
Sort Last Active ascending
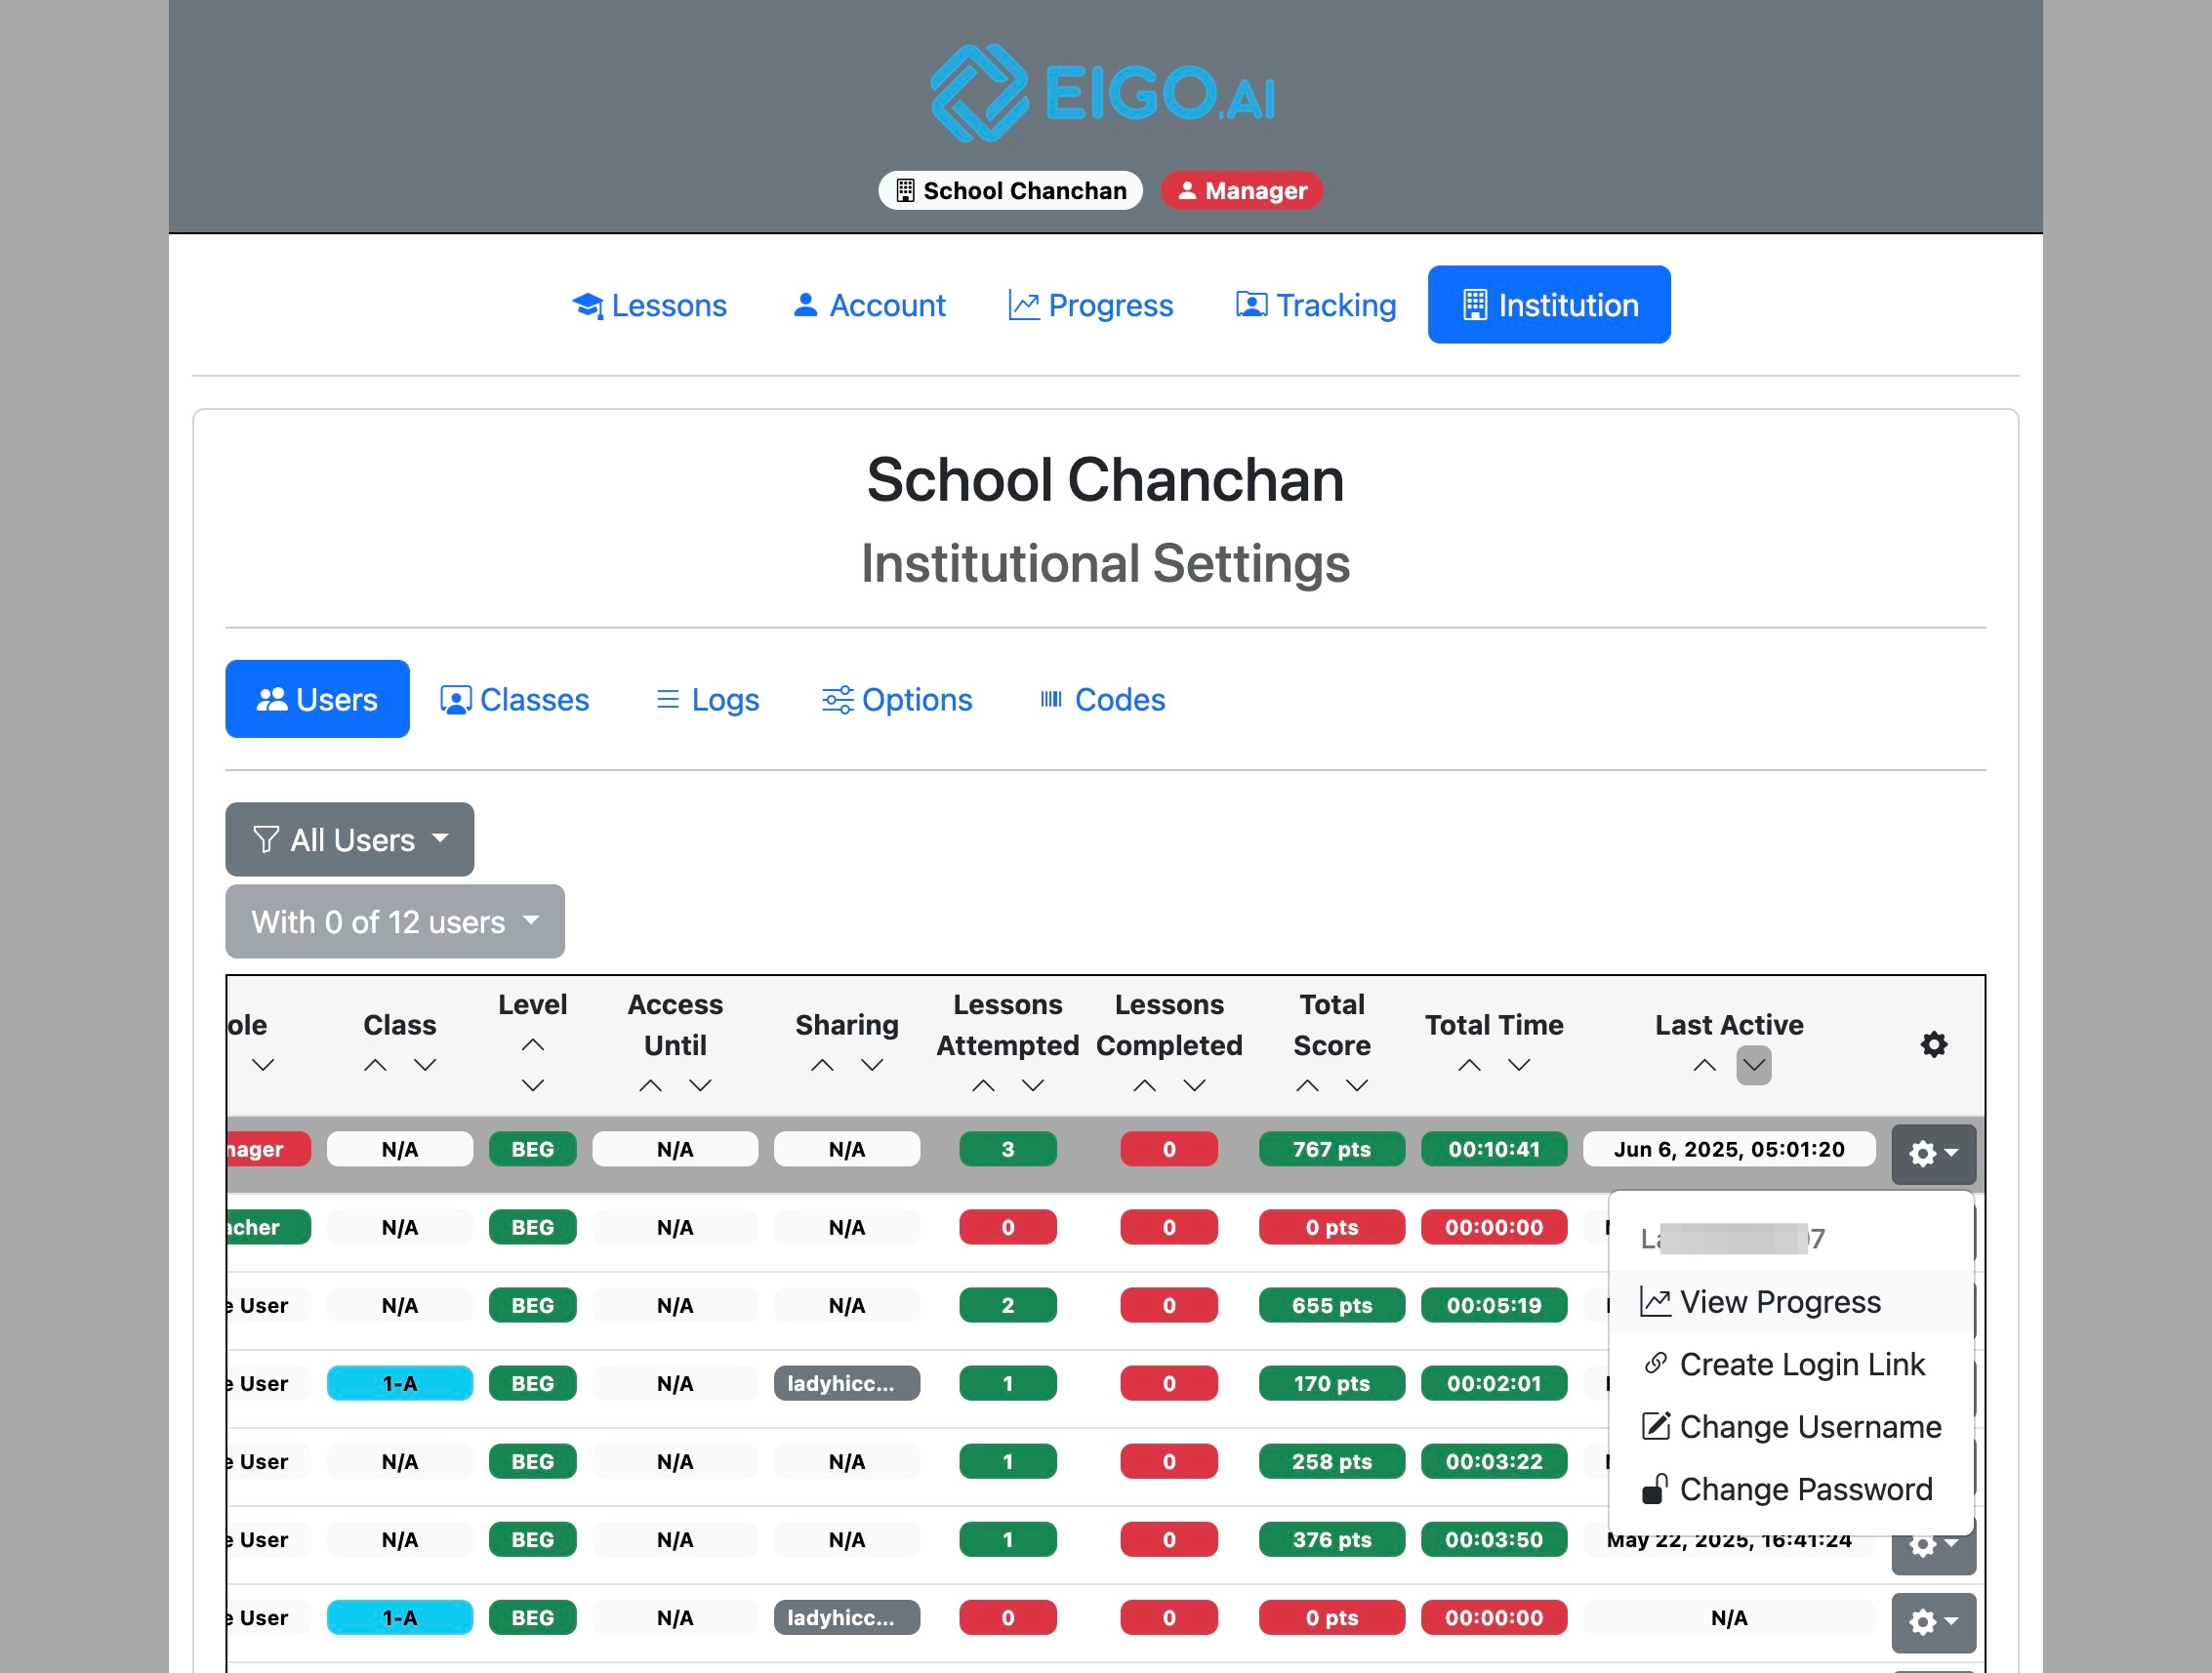[x=1704, y=1065]
